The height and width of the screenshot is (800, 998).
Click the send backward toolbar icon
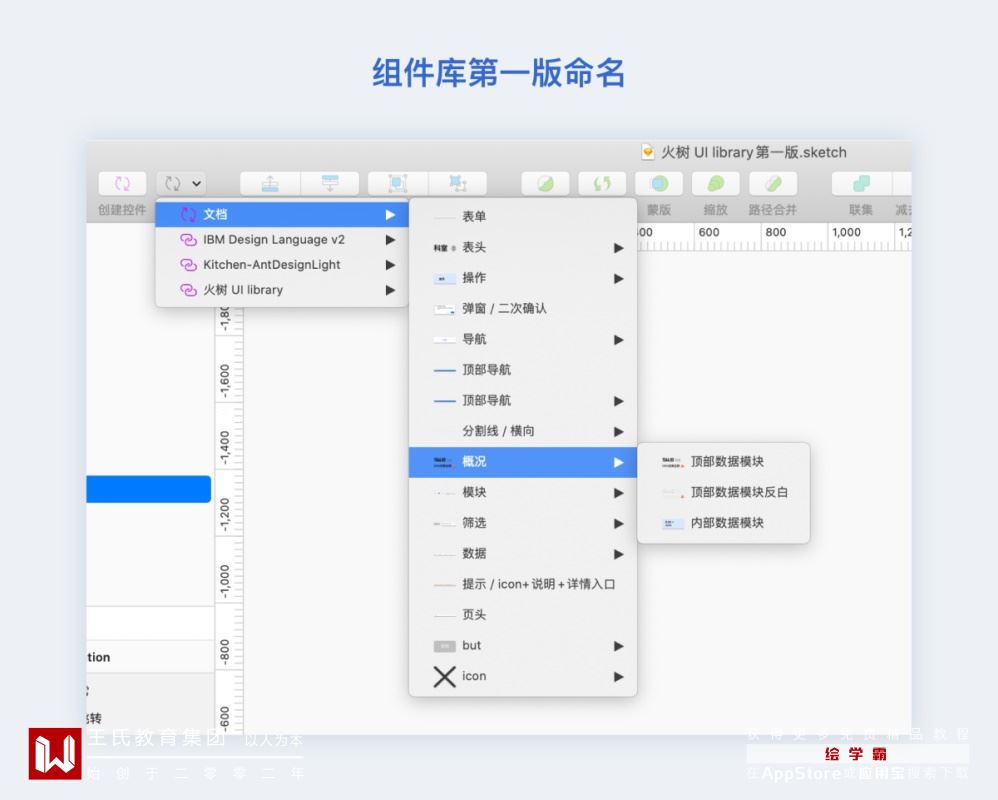330,184
